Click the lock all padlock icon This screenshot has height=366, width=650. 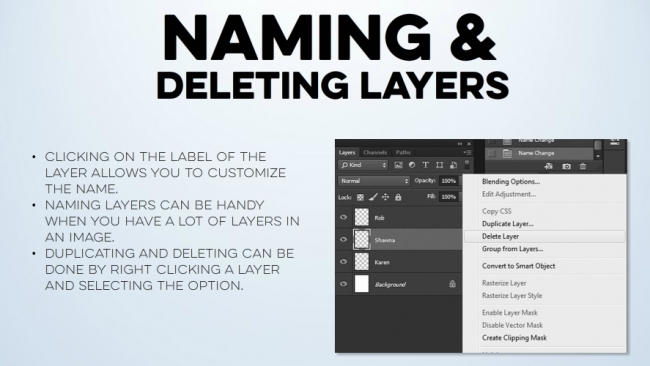(398, 197)
